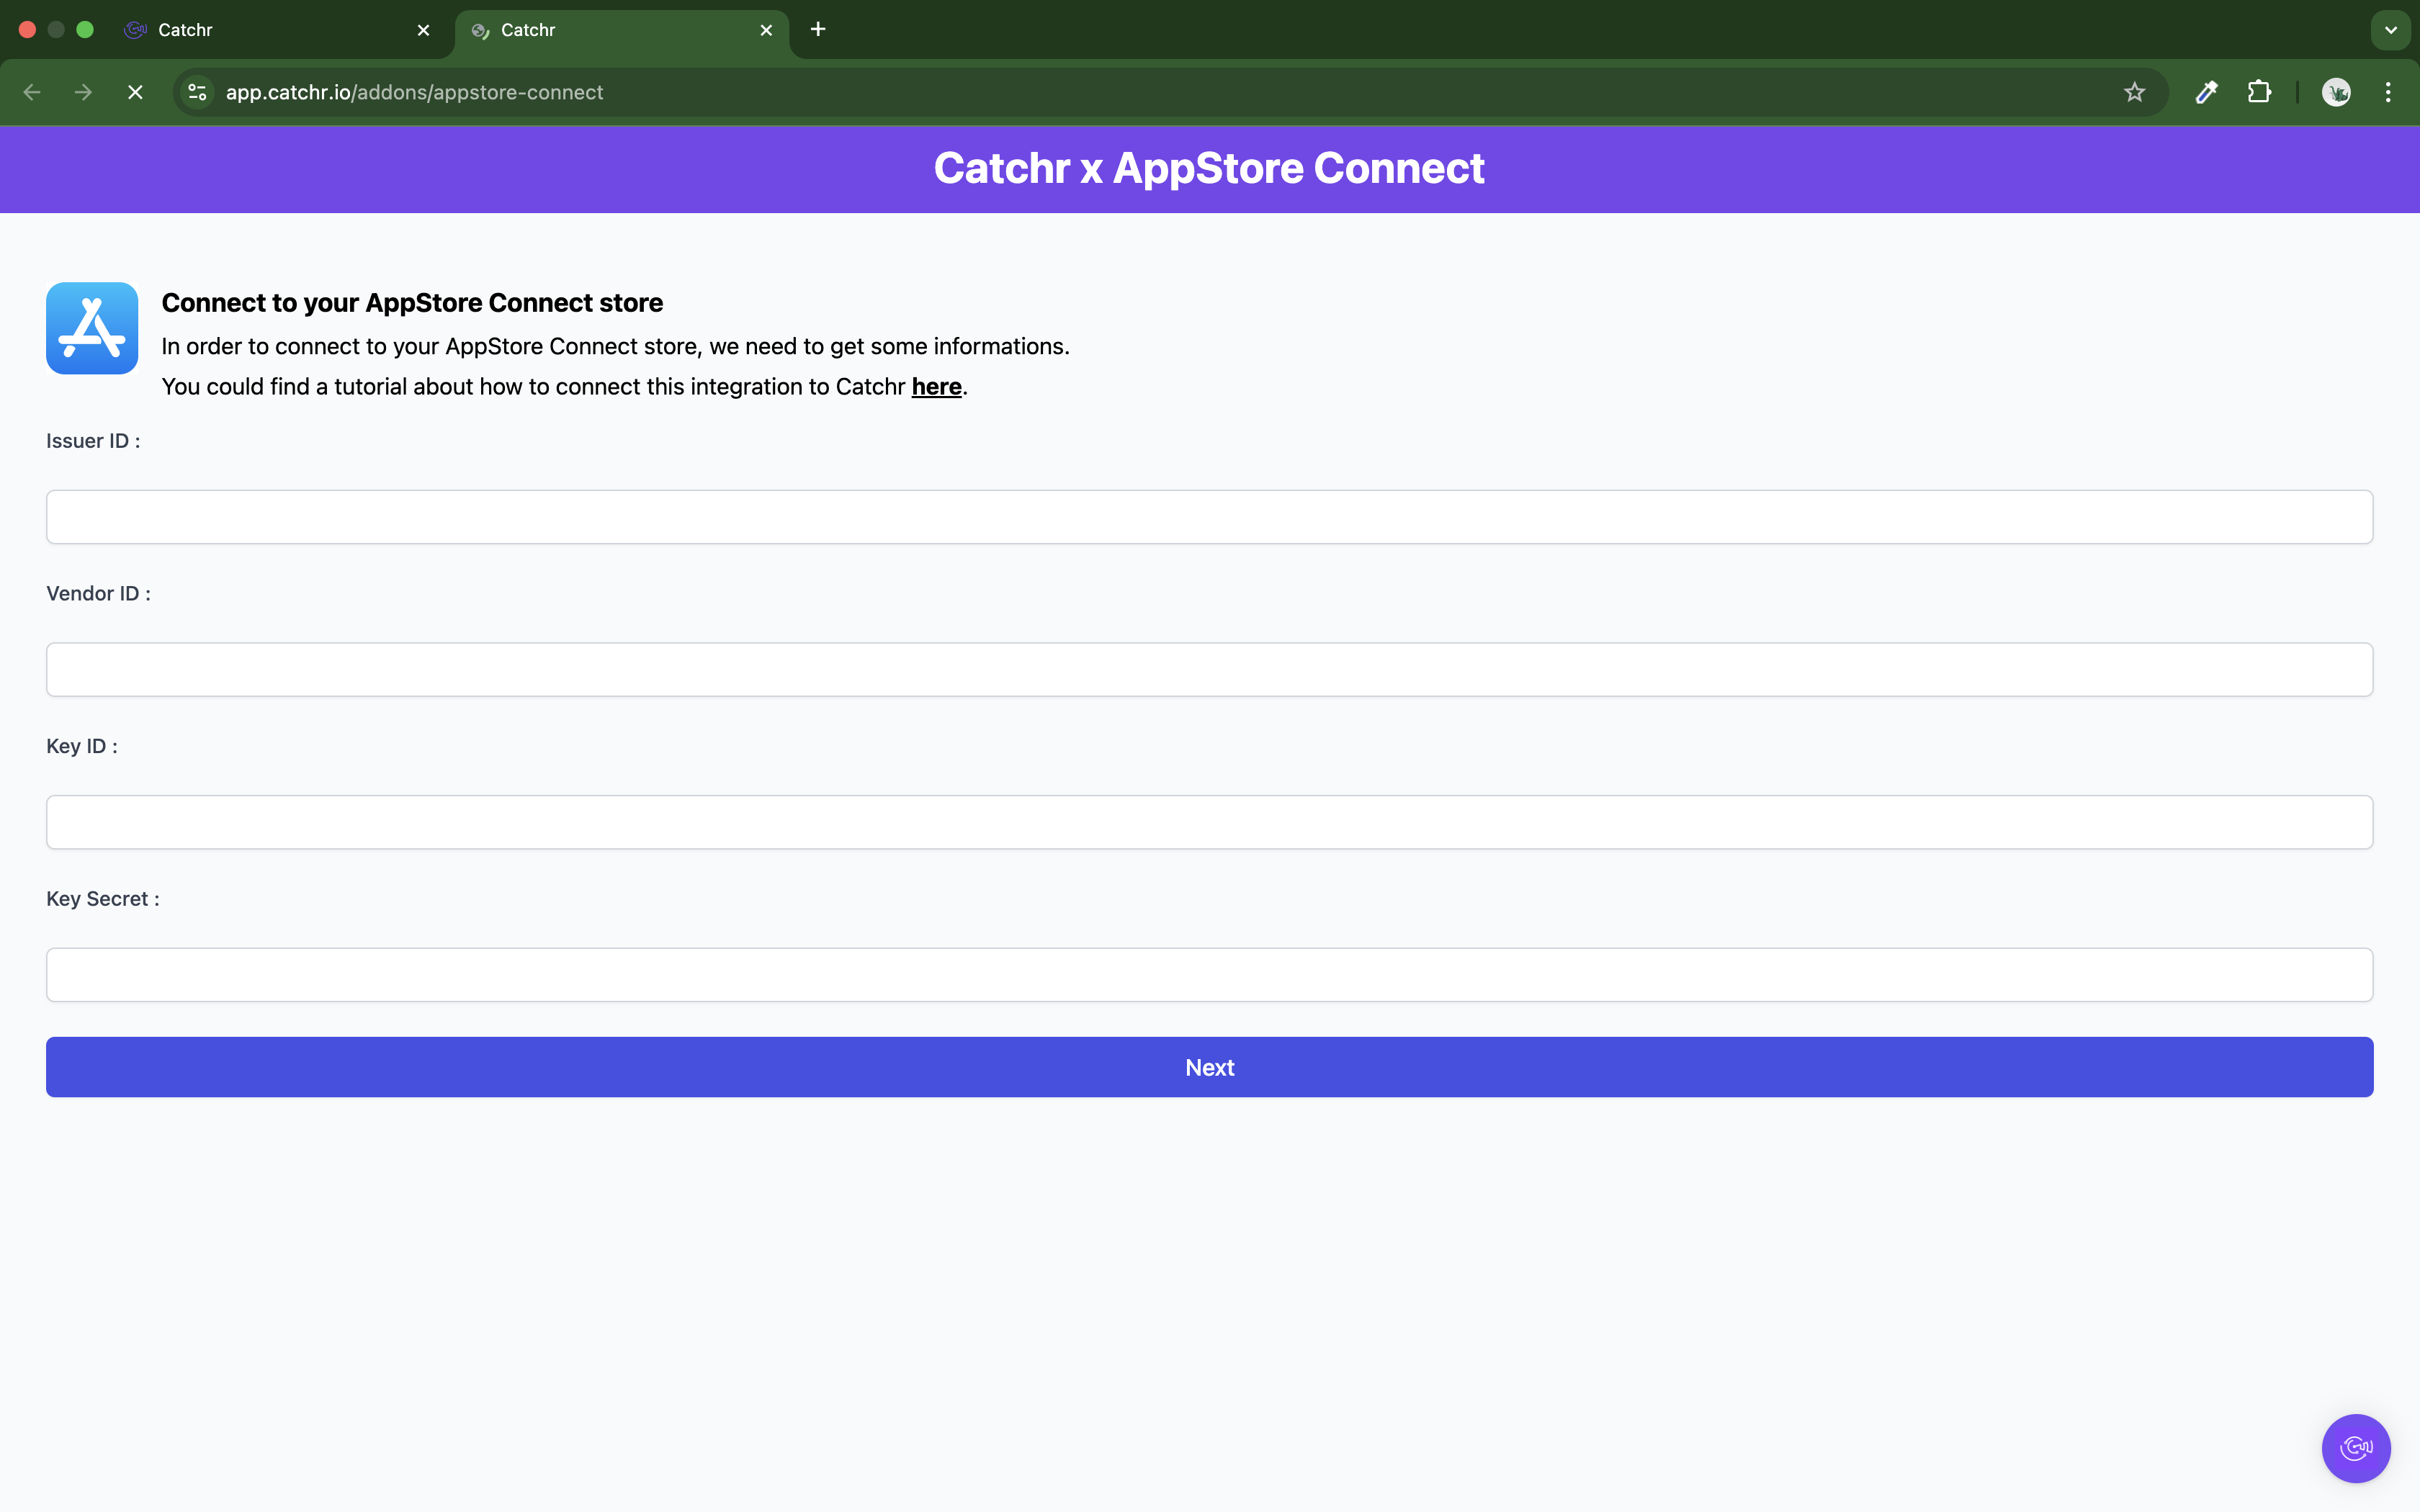
Task: Click the macOS red close window button
Action: (28, 30)
